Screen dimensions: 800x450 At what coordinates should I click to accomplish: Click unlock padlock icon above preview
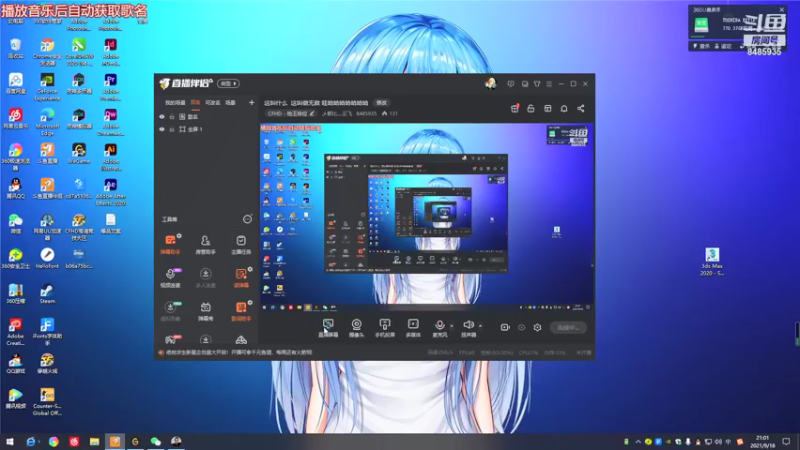(531, 109)
